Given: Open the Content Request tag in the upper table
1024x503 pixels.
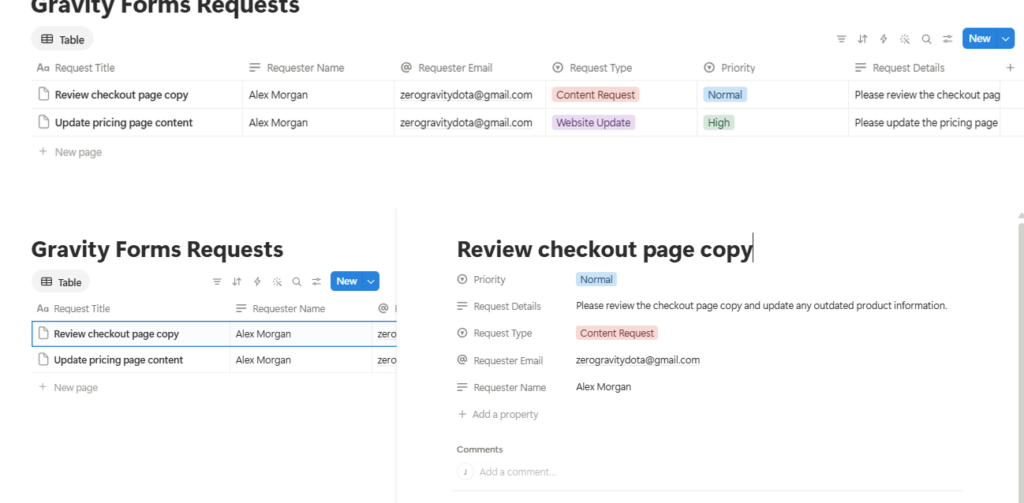Looking at the screenshot, I should click(596, 95).
